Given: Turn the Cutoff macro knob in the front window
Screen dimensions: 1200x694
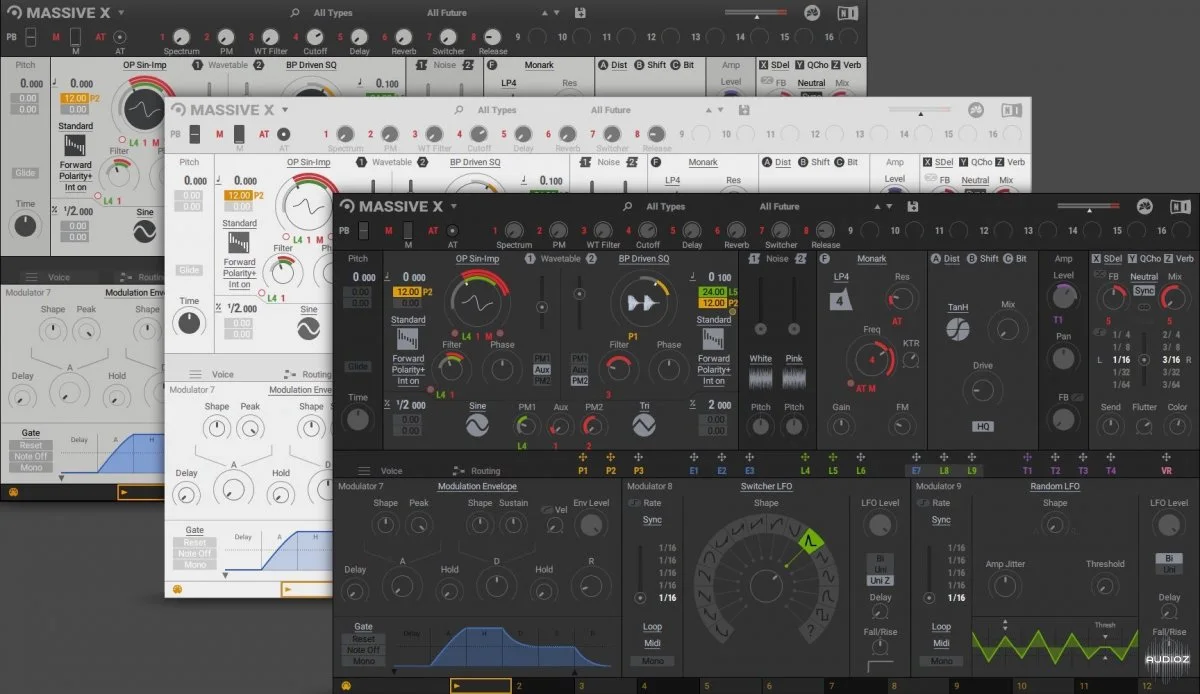Looking at the screenshot, I should click(648, 231).
